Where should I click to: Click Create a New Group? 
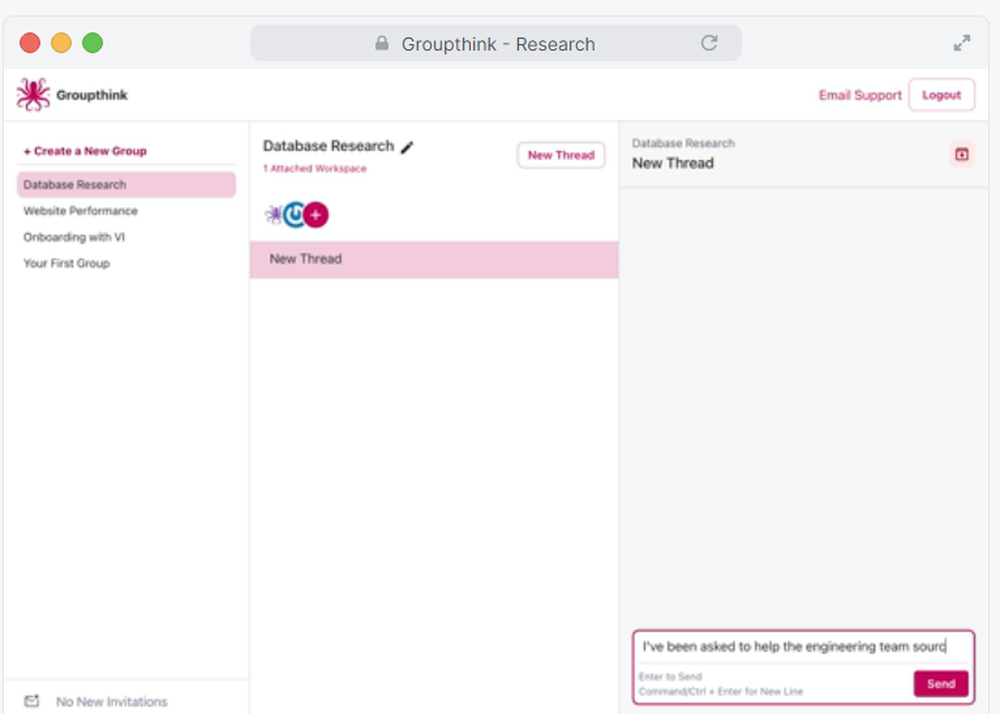point(83,150)
